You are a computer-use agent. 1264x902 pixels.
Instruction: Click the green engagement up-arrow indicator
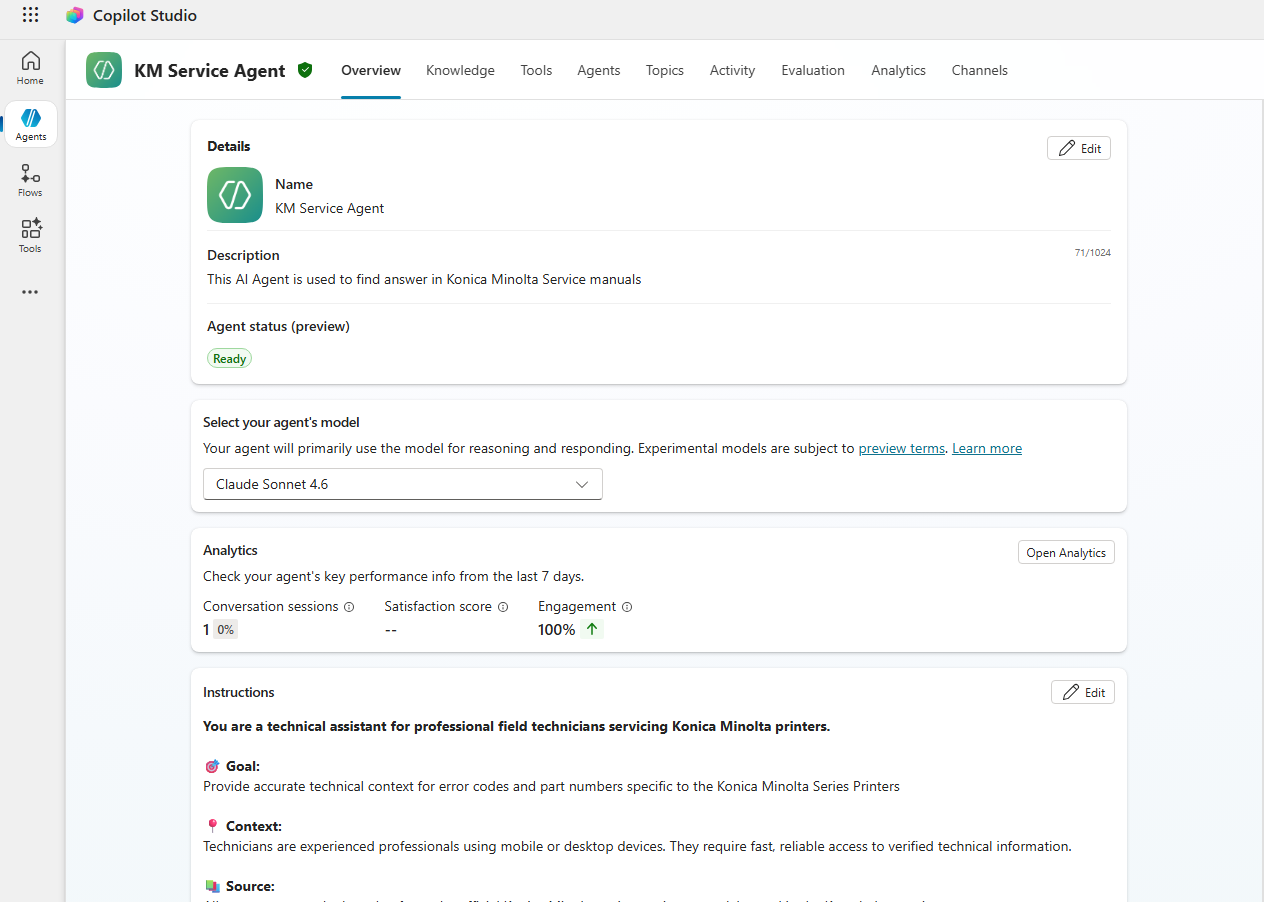click(592, 629)
